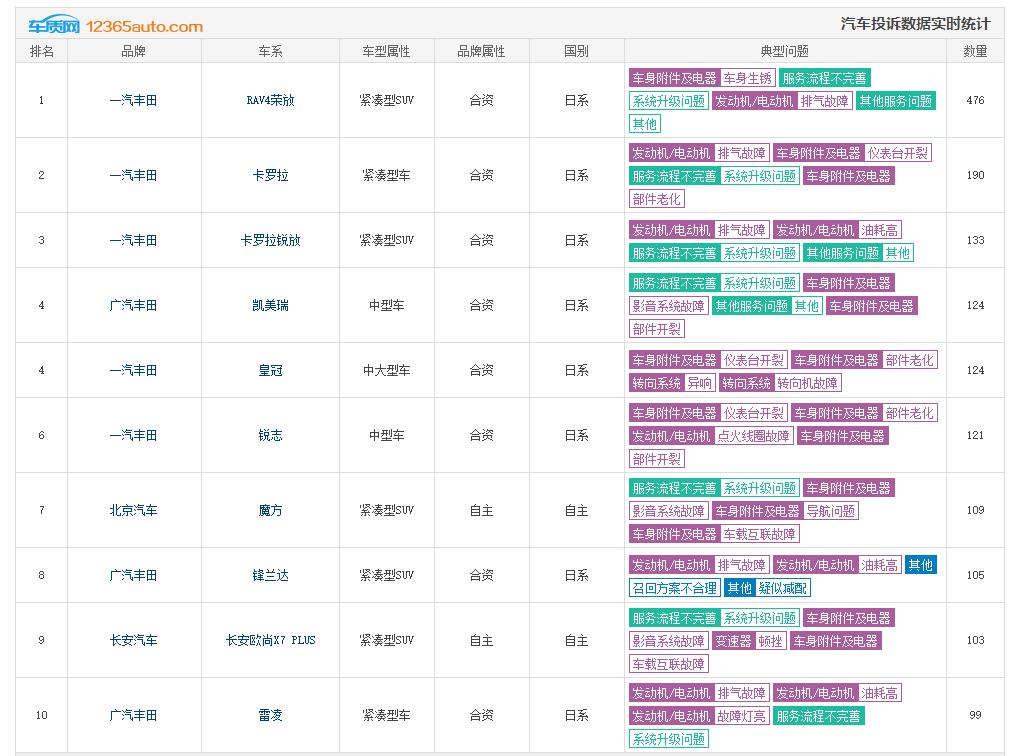1012x756 pixels.
Task: Click 故障灯亮 tag in 雷凌 row
Action: [742, 716]
